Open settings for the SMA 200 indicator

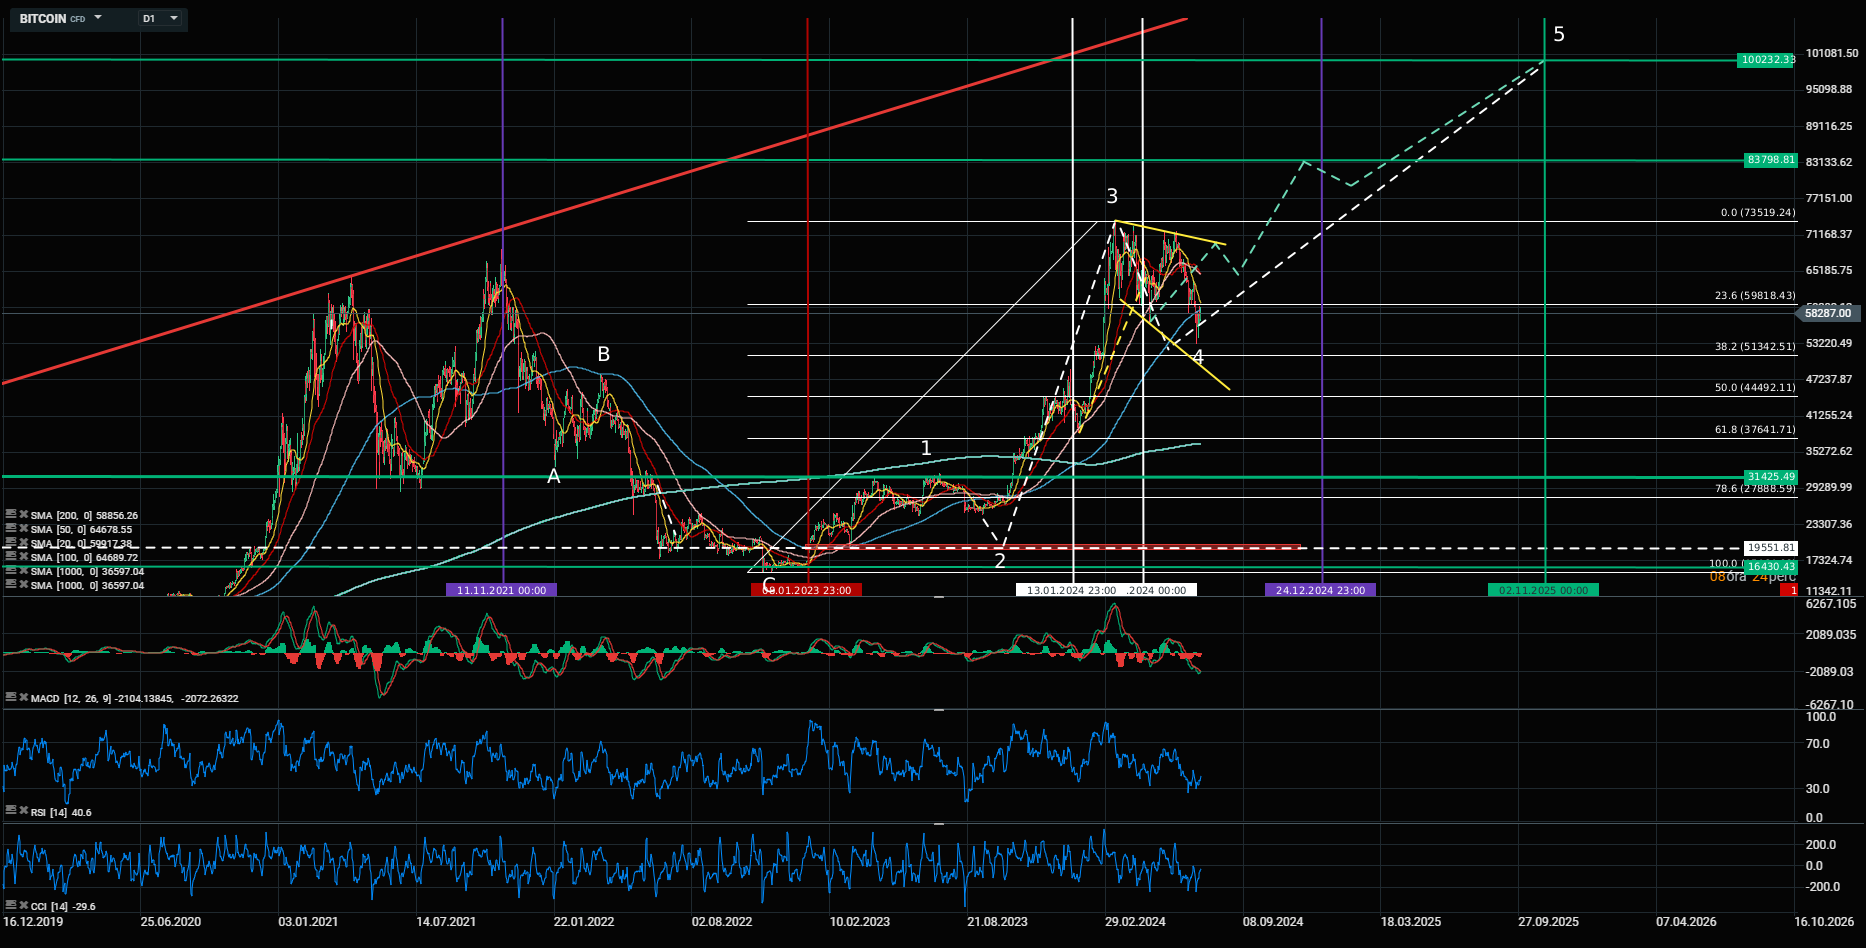pos(11,515)
